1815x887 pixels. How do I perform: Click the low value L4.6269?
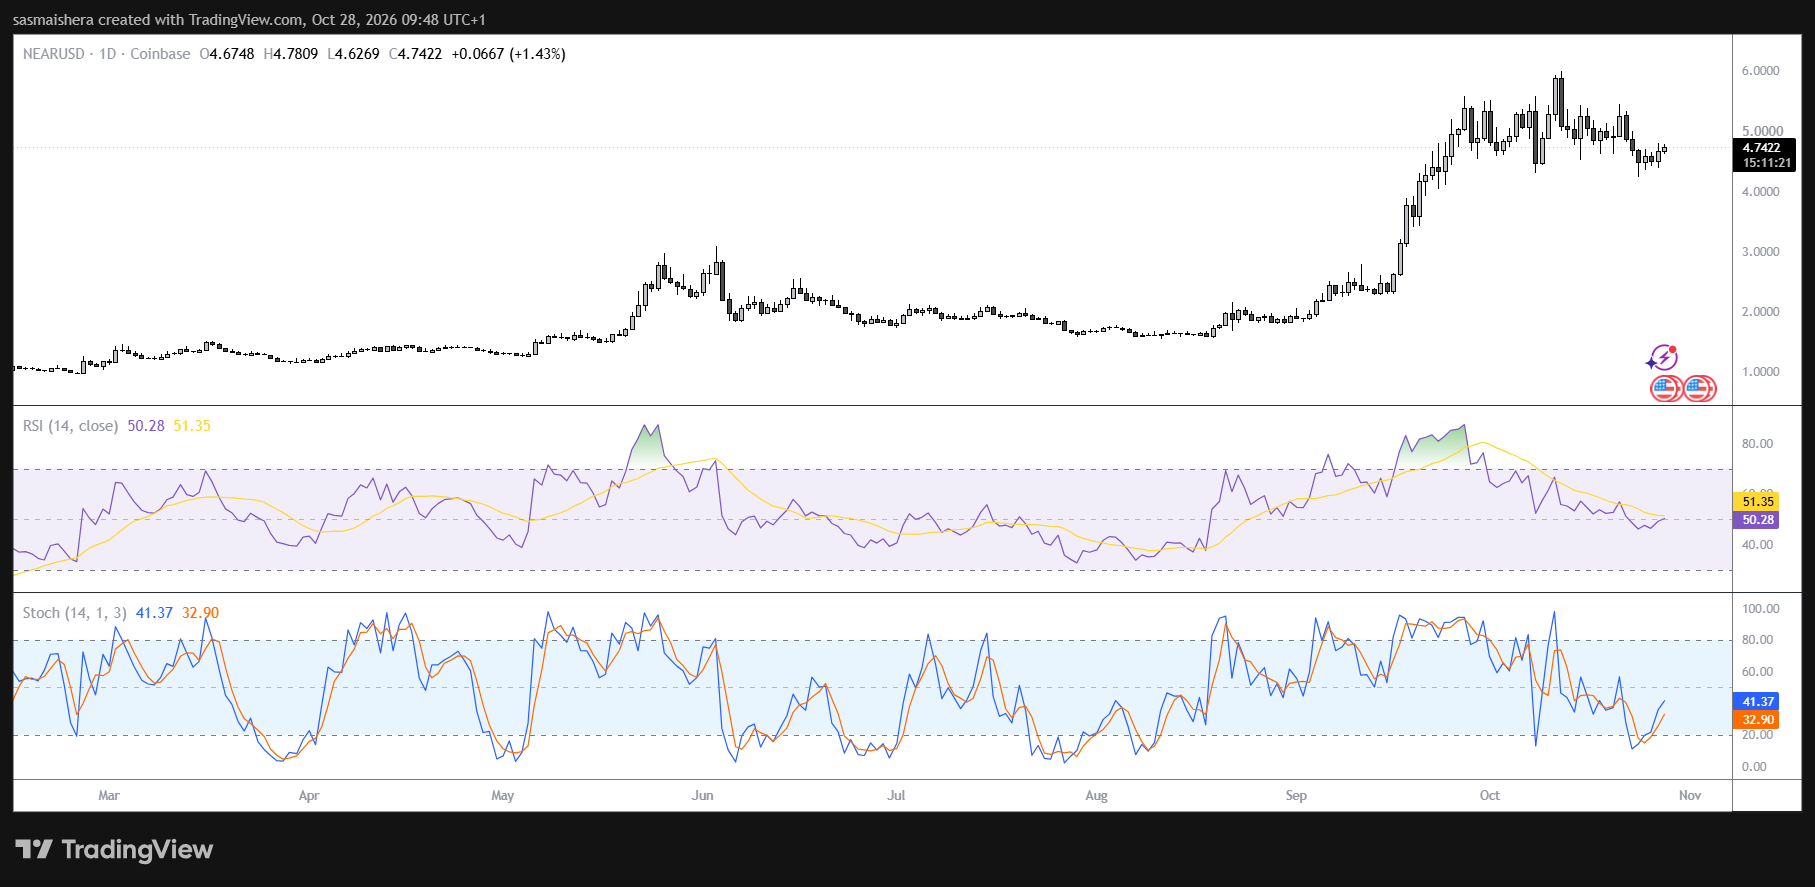click(x=353, y=54)
